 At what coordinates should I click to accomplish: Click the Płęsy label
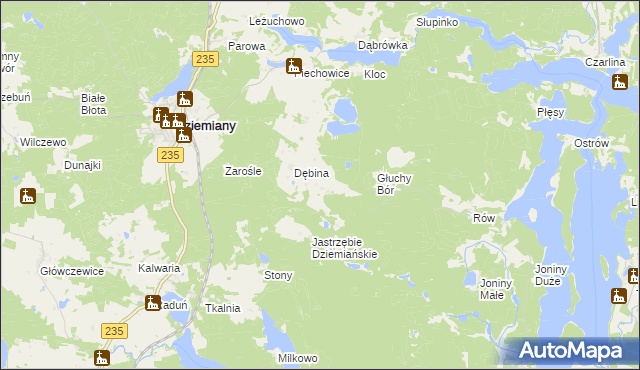[551, 112]
